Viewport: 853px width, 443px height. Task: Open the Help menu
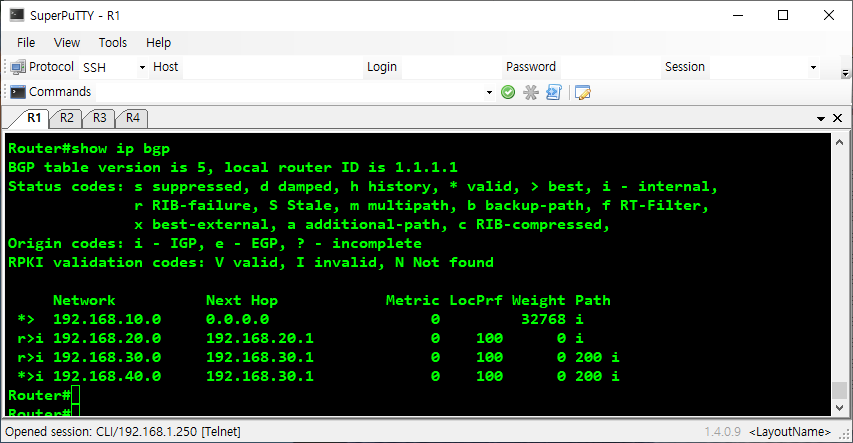click(158, 42)
